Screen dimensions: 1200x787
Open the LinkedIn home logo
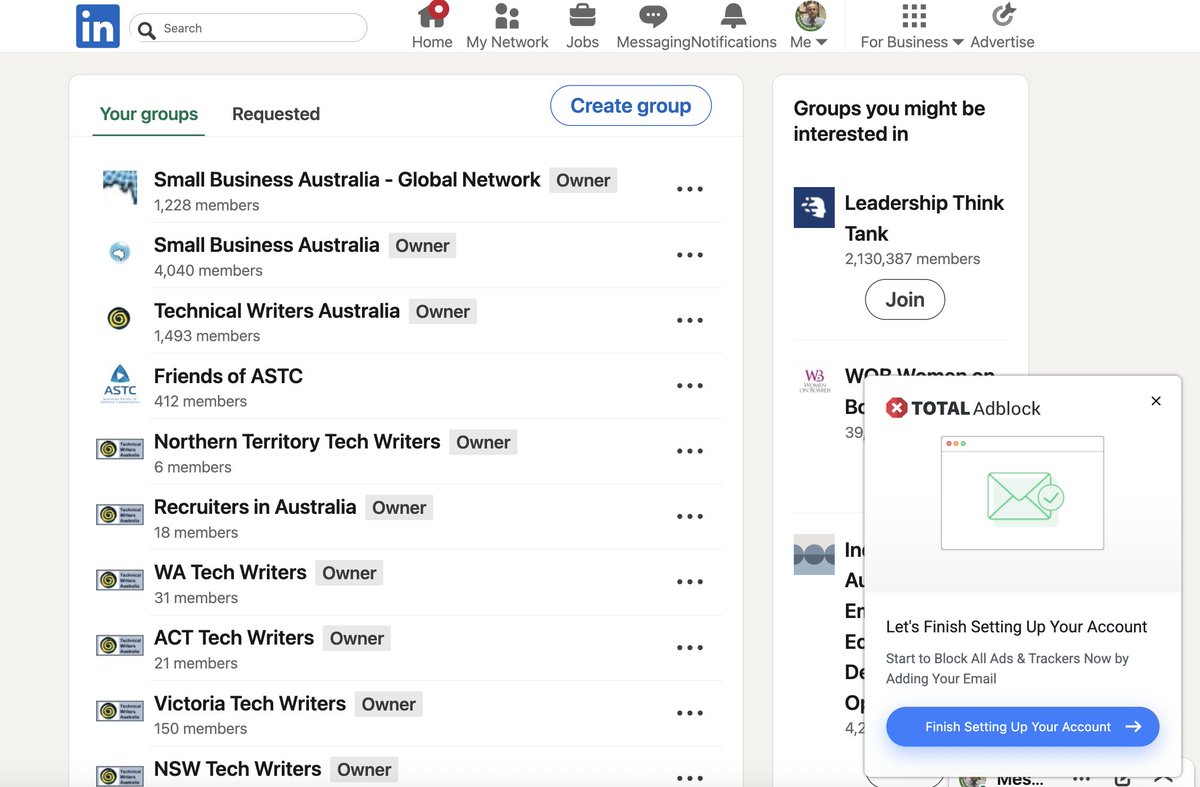(x=98, y=26)
